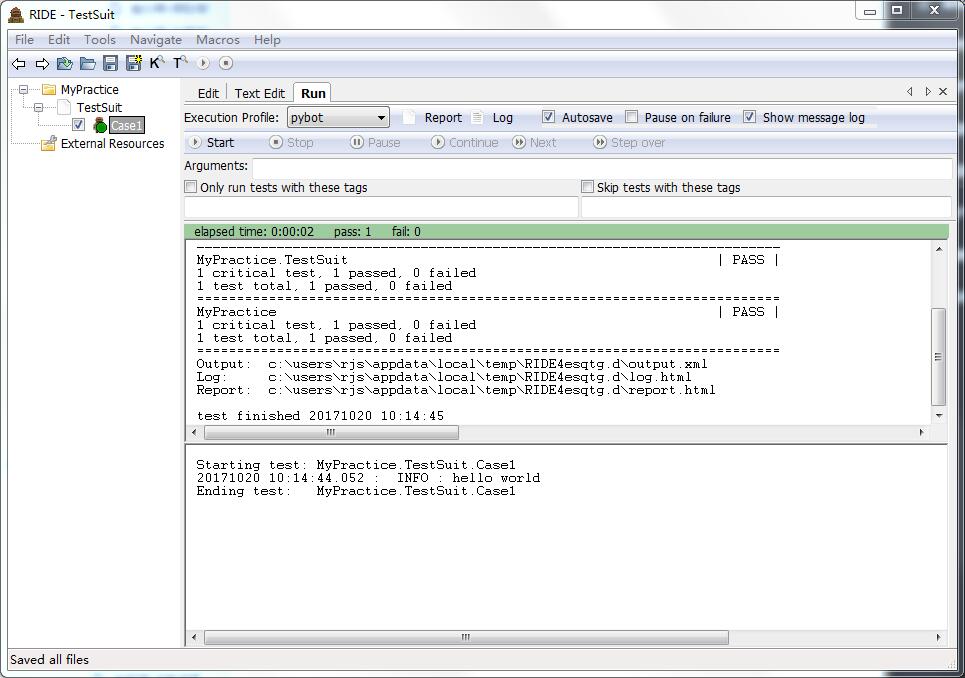The width and height of the screenshot is (965, 678).
Task: Open the Execution Profile pybot dropdown
Action: tap(338, 118)
